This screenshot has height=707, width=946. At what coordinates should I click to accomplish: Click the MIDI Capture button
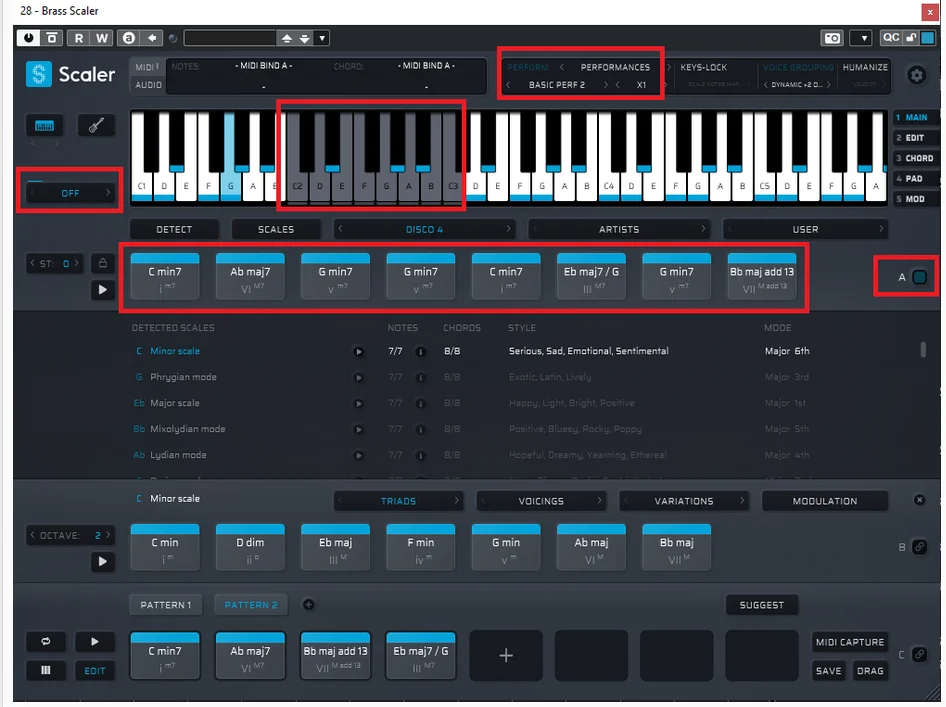pos(850,642)
